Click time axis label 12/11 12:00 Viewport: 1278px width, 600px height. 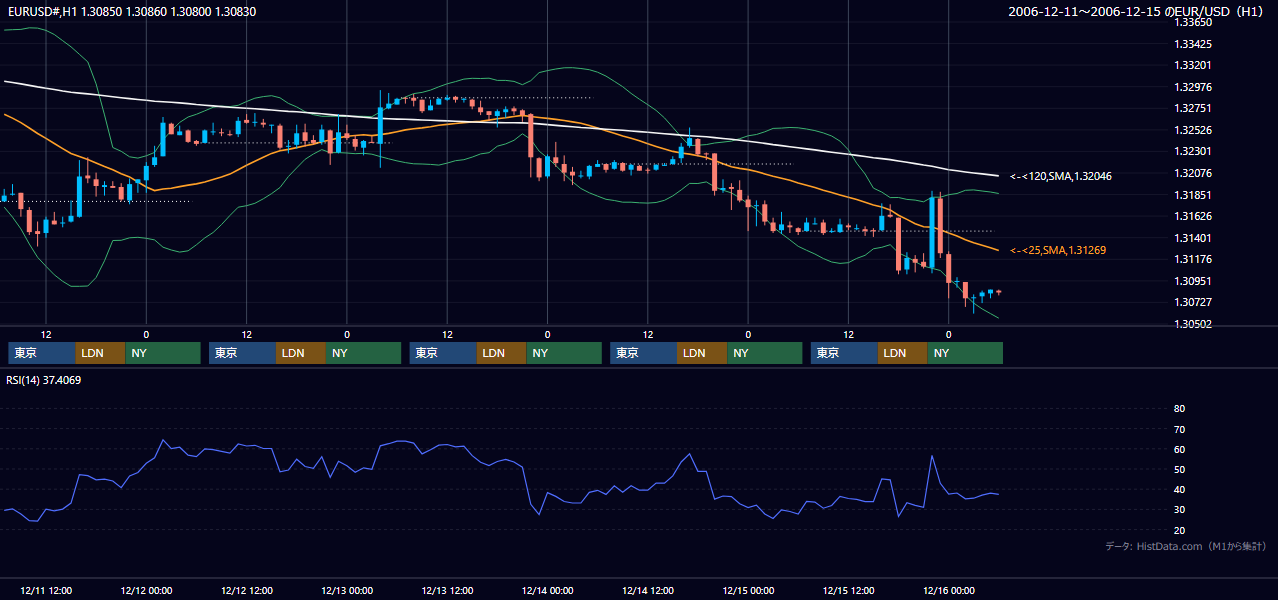(x=46, y=590)
